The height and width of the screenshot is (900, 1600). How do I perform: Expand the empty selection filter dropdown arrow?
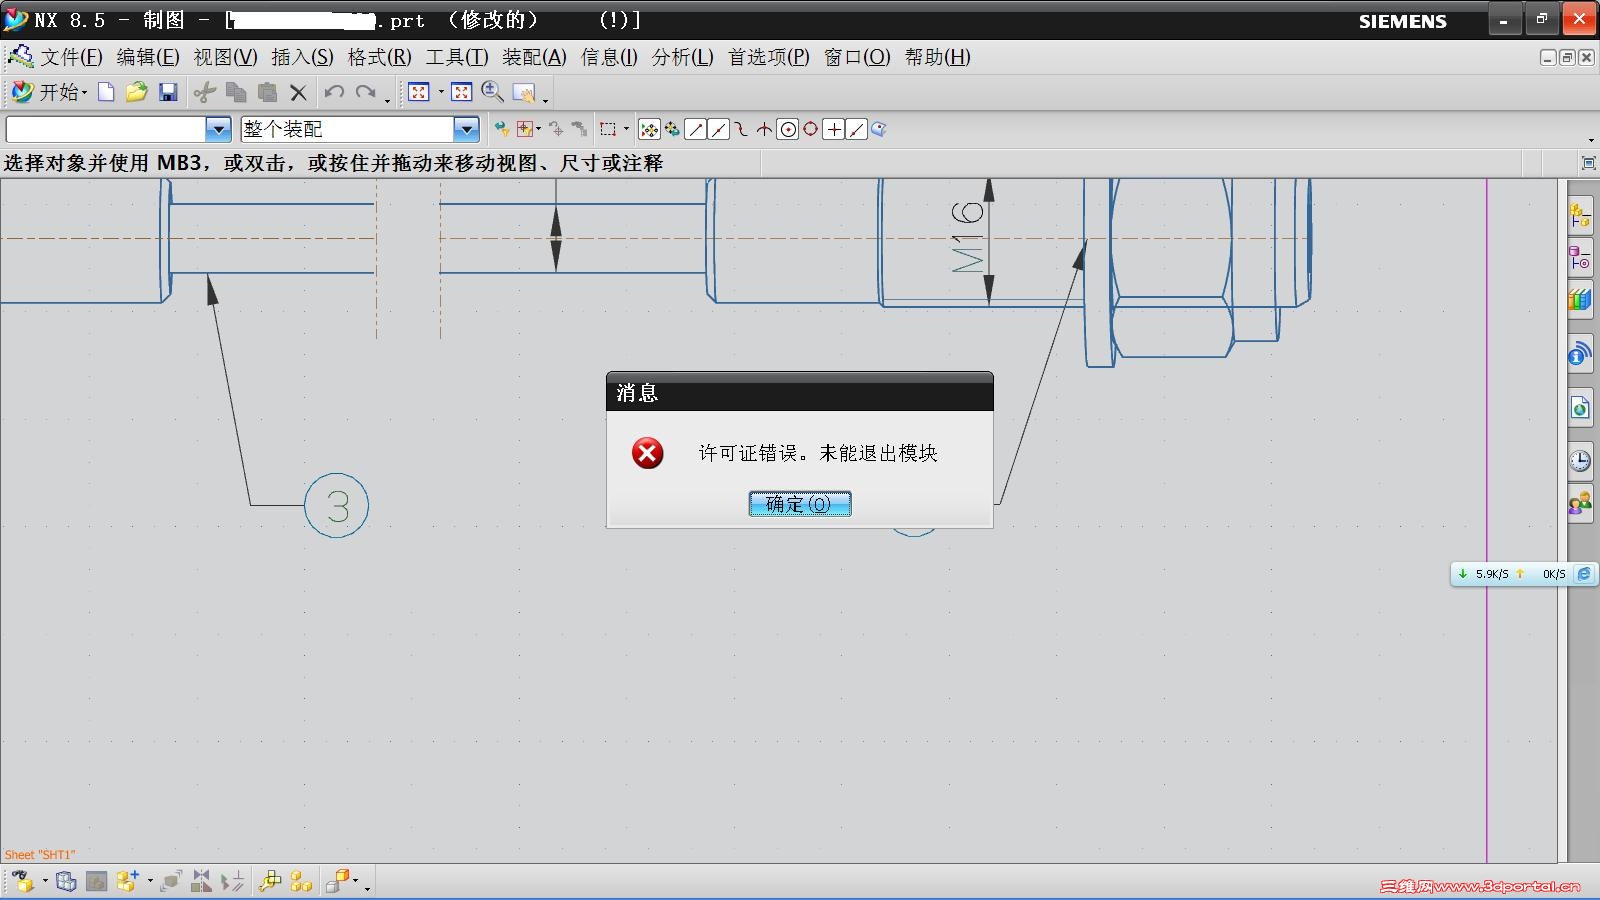[x=218, y=129]
